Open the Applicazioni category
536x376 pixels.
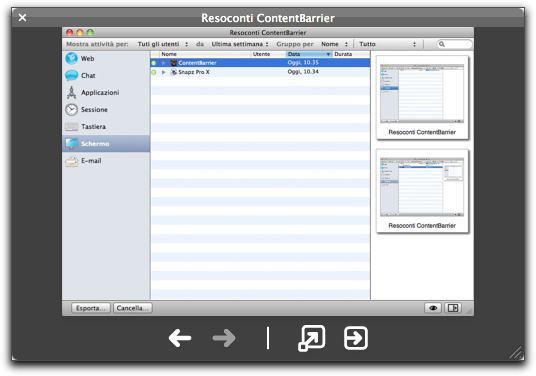click(106, 93)
